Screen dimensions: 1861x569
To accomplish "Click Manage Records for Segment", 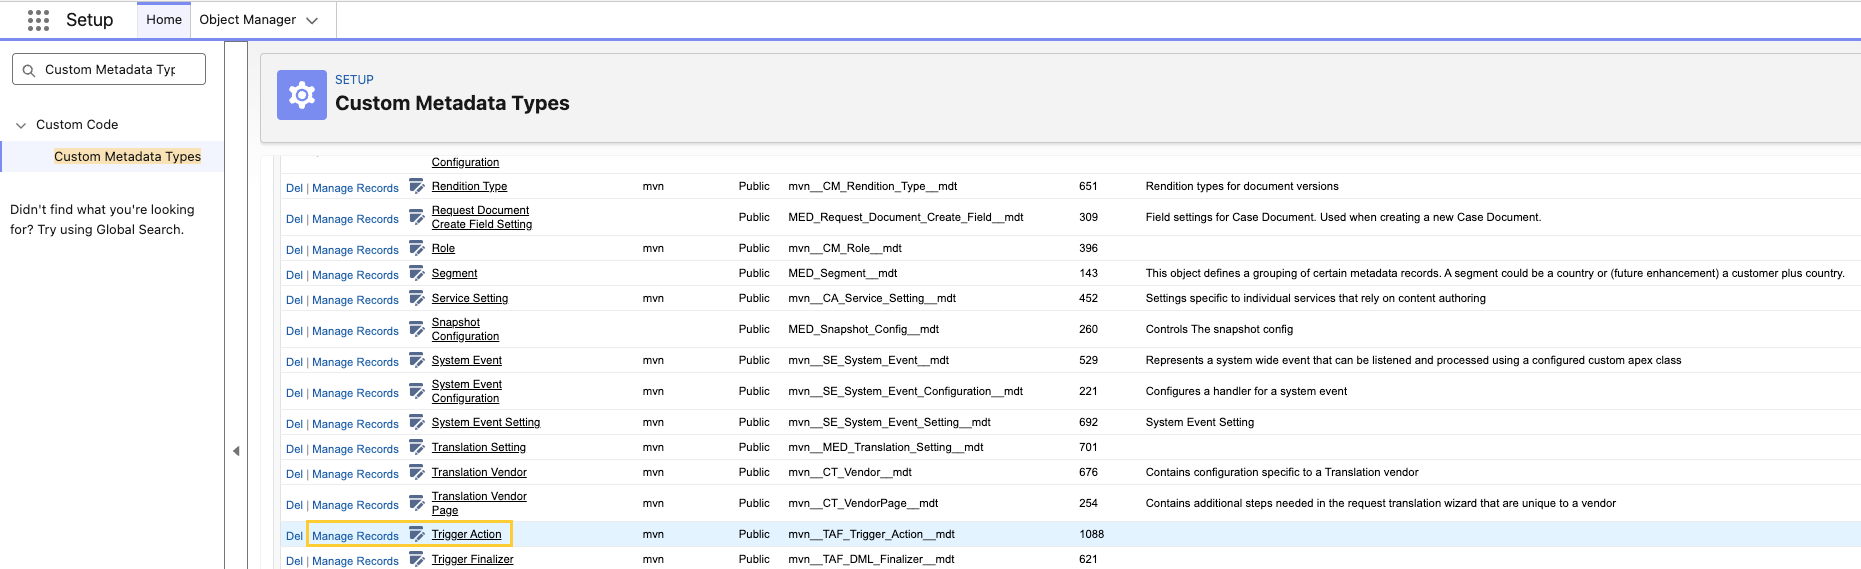I will point(355,276).
